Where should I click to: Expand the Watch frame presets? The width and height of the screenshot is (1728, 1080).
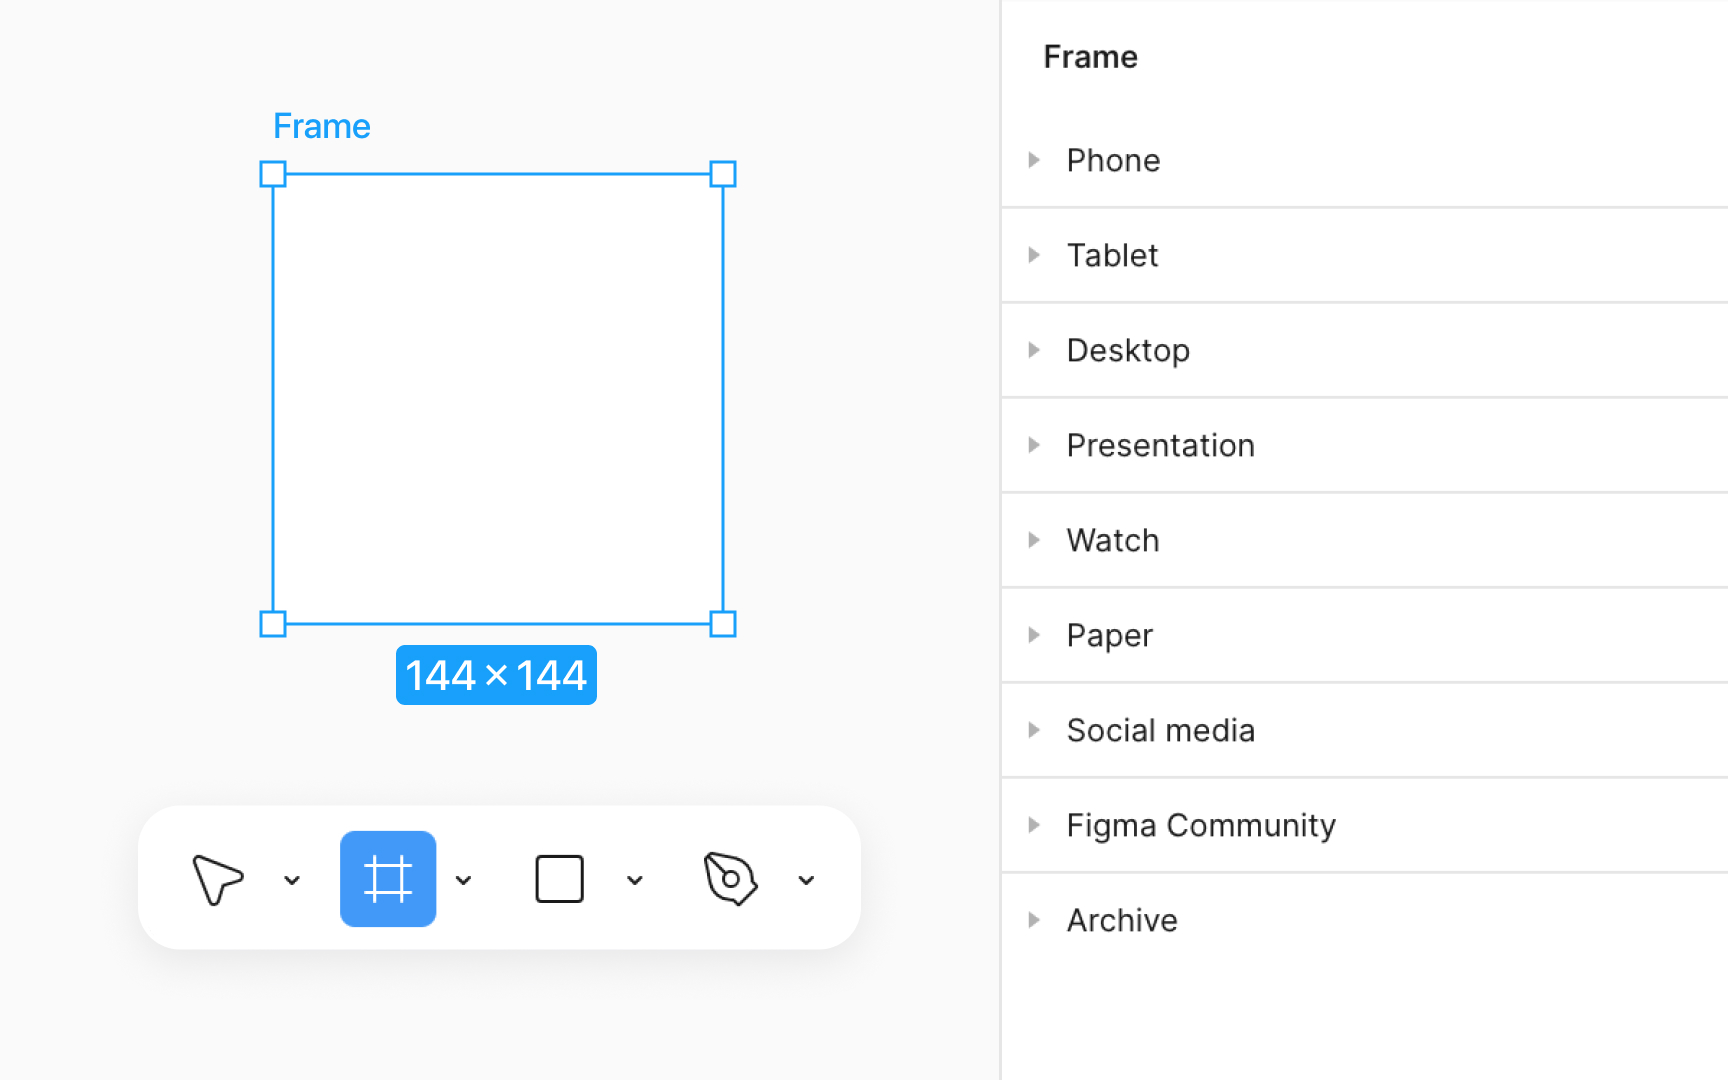click(1034, 540)
